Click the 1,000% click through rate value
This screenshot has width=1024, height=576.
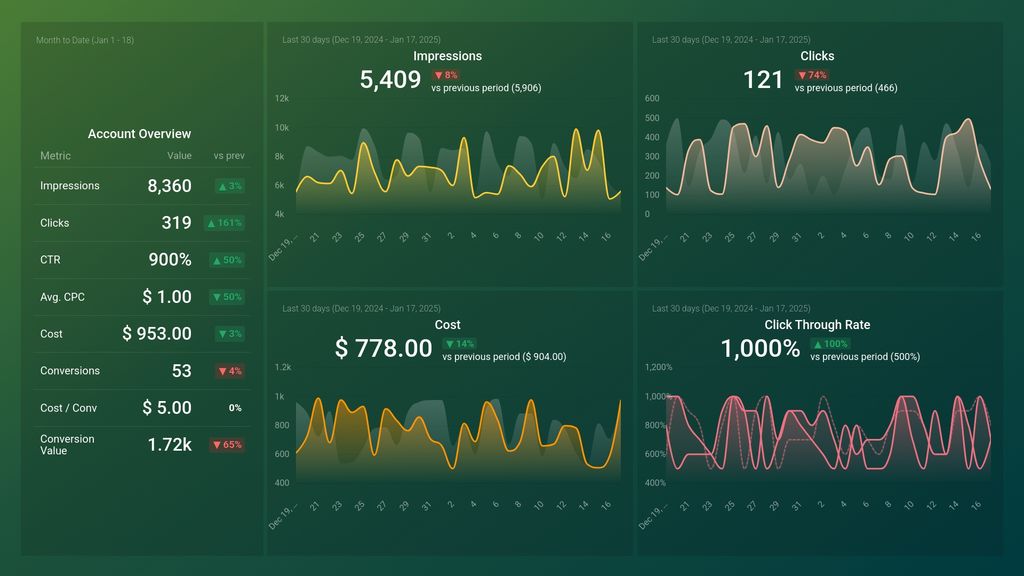760,348
